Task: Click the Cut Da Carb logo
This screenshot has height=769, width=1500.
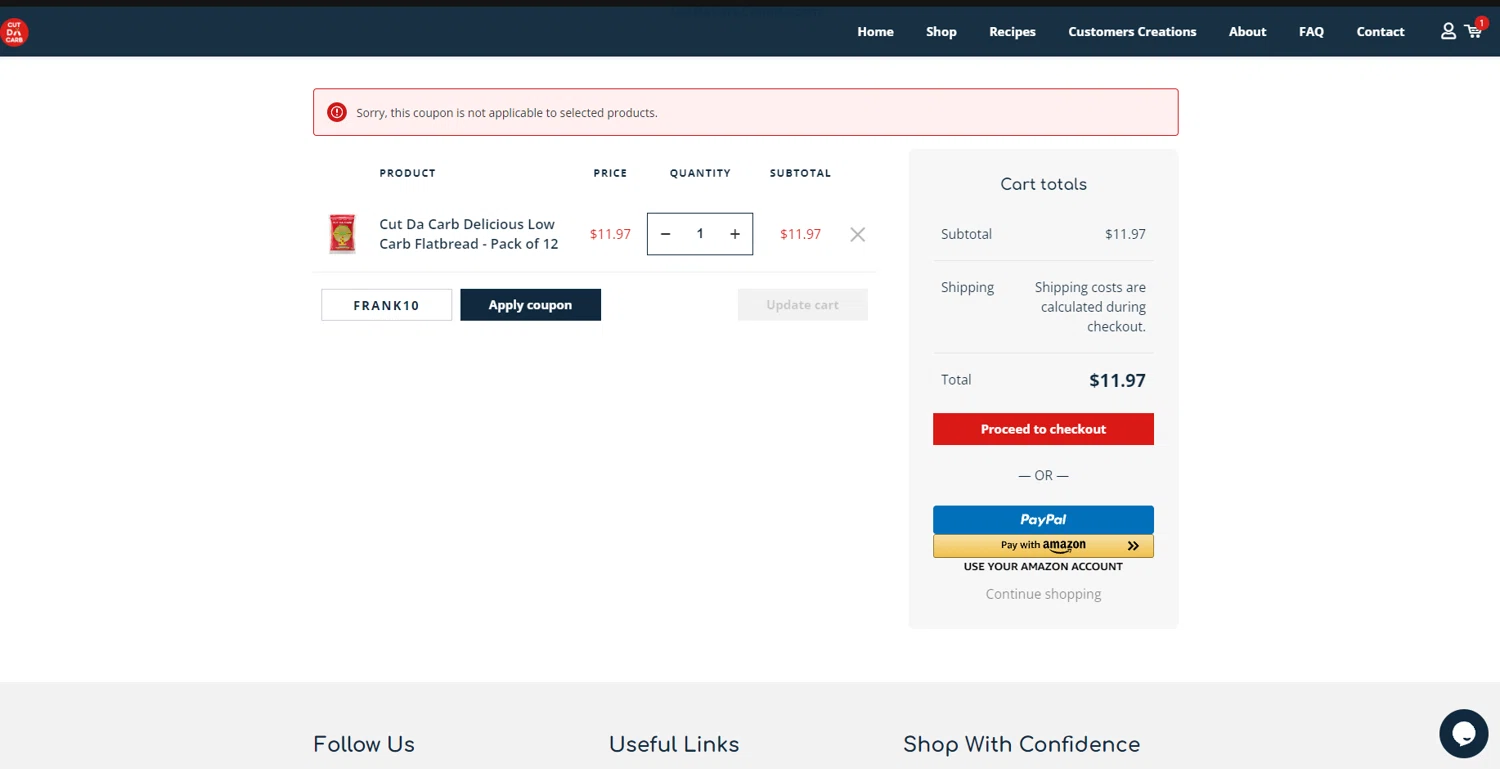Action: click(x=14, y=32)
